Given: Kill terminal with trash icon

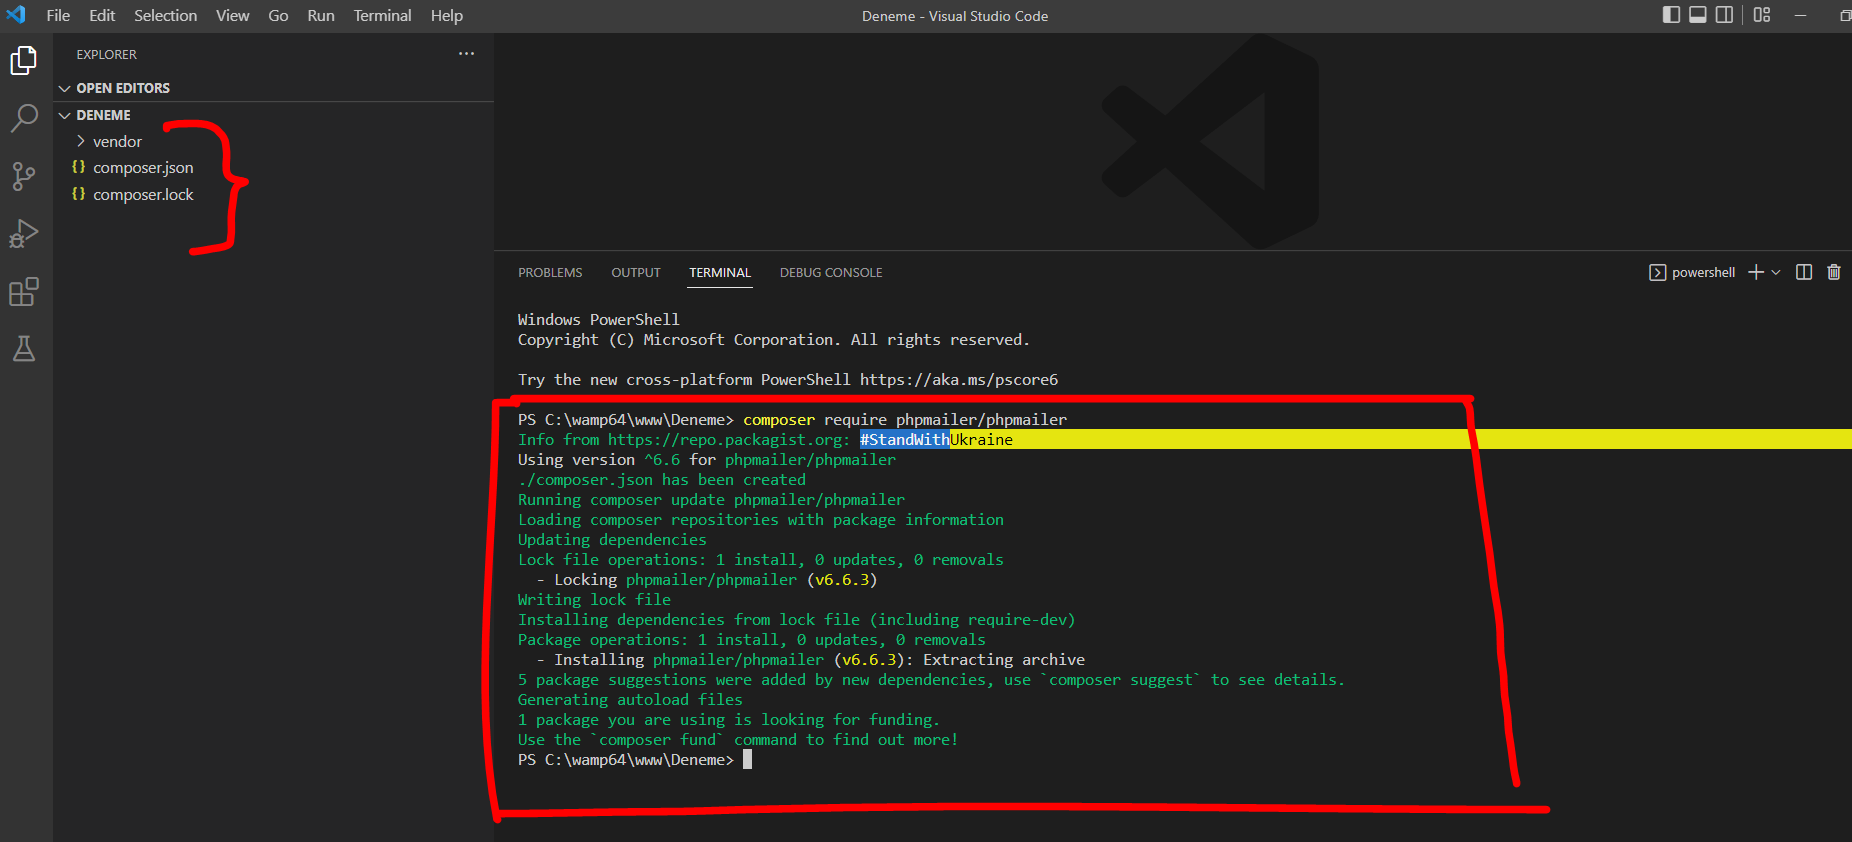Looking at the screenshot, I should pos(1834,272).
